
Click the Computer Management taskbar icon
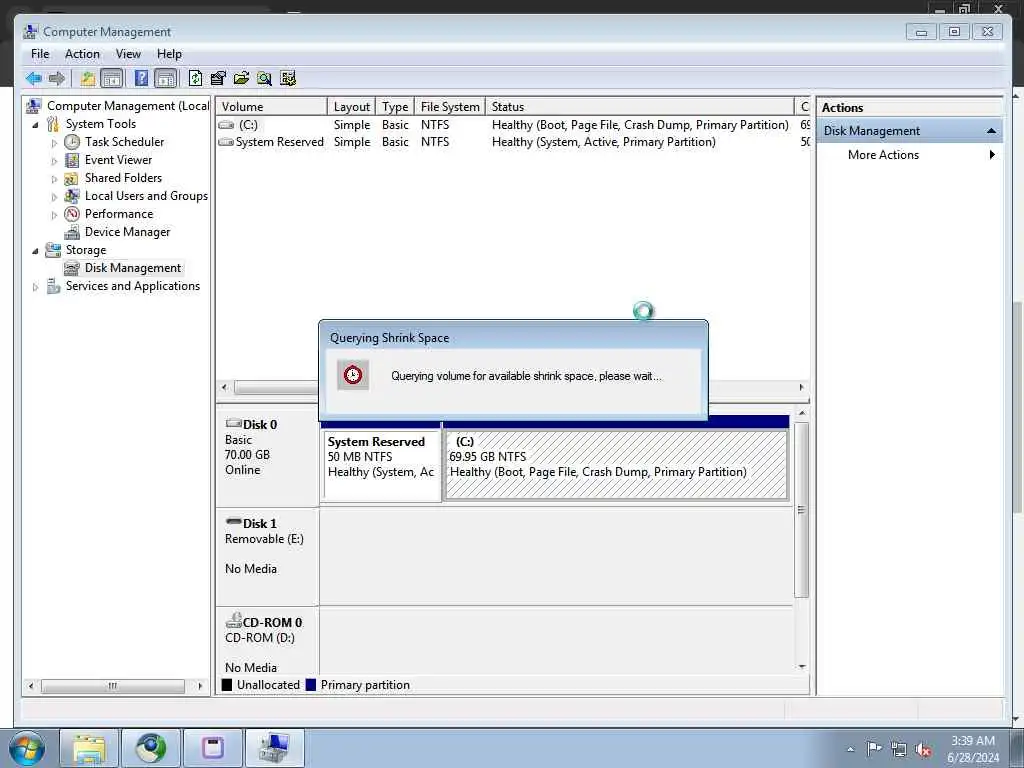click(274, 748)
